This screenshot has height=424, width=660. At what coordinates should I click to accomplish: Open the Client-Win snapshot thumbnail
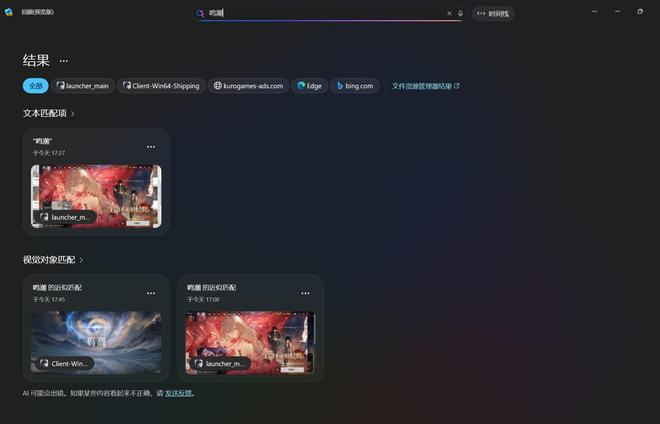[x=96, y=343]
